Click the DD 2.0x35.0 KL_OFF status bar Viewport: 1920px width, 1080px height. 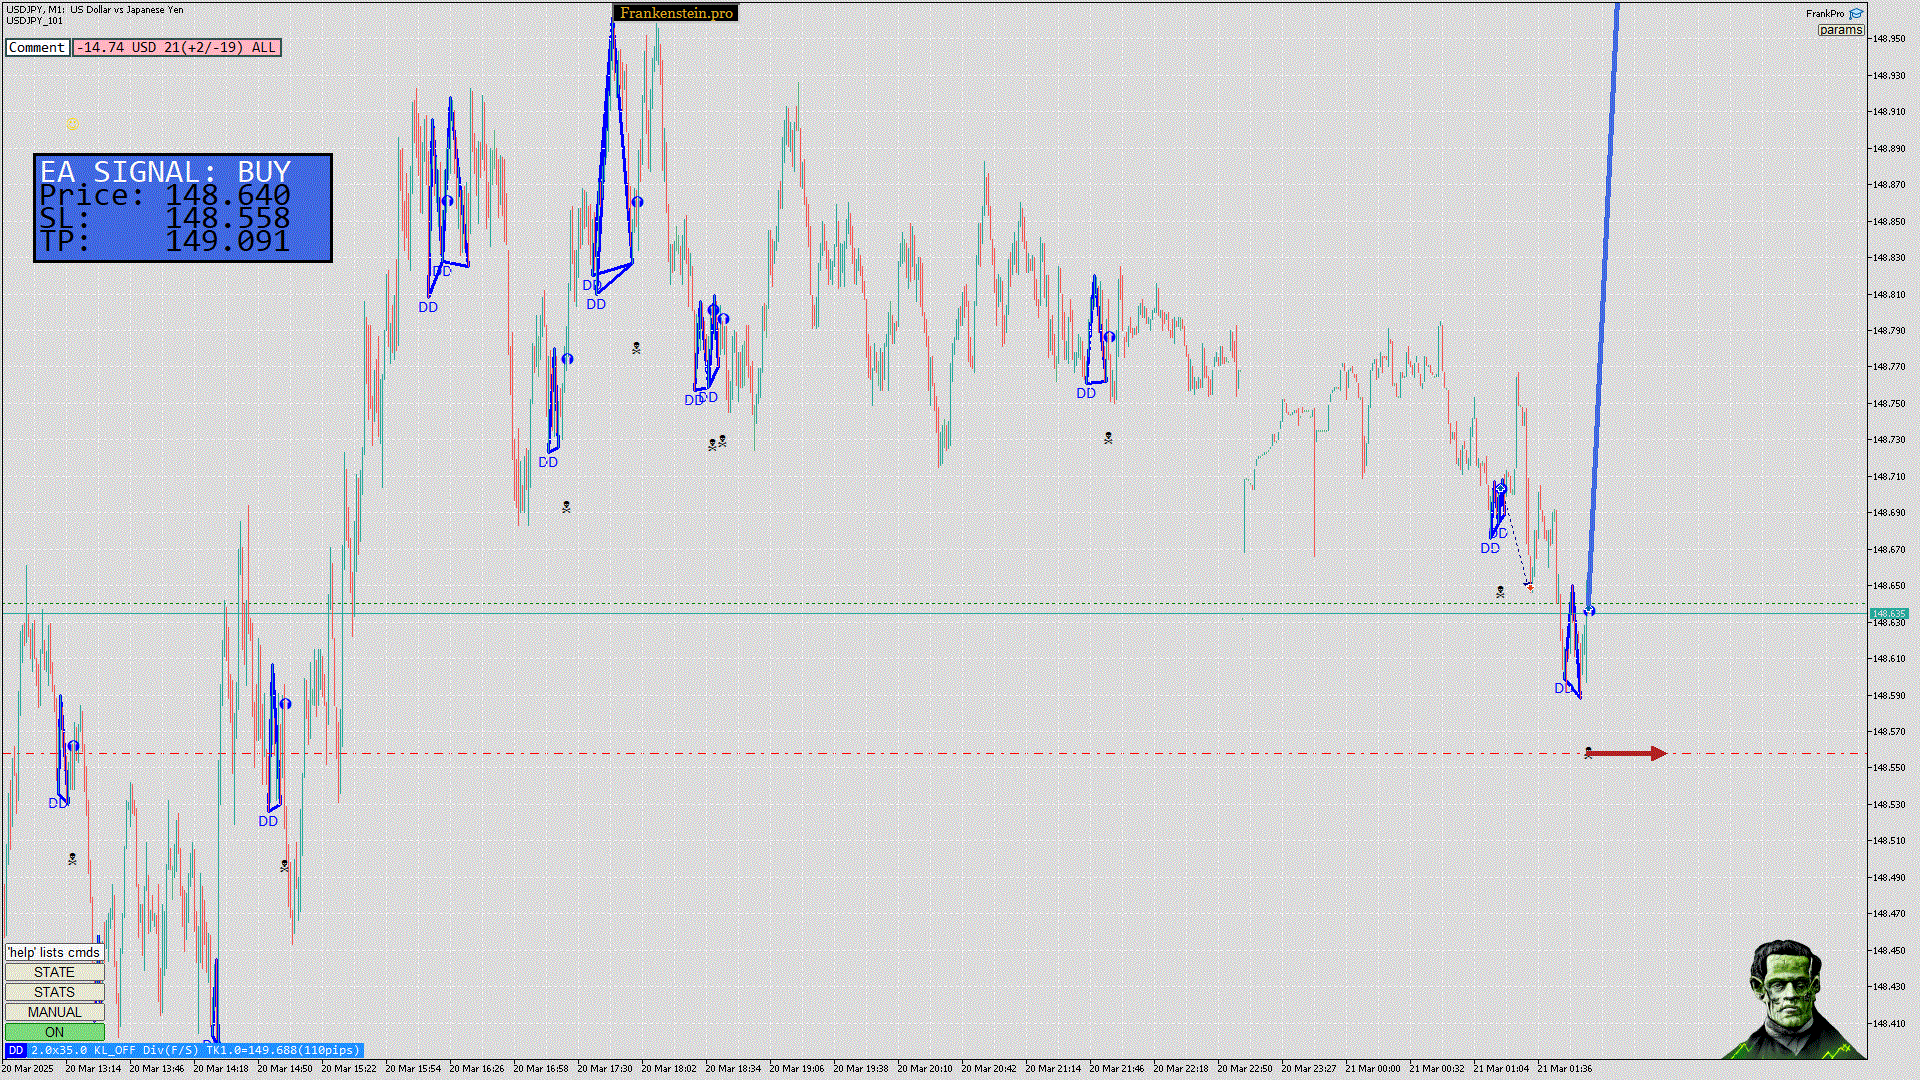(194, 1050)
